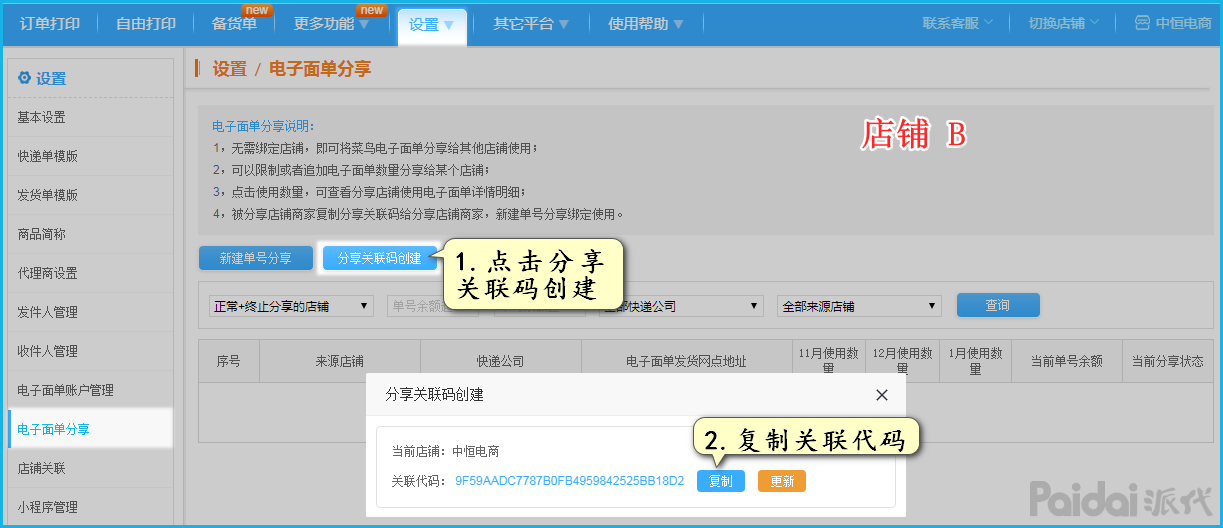Screen dimensions: 1223x528
Task: Click the gear icon beside 设置 sidebar title
Action: (x=24, y=78)
